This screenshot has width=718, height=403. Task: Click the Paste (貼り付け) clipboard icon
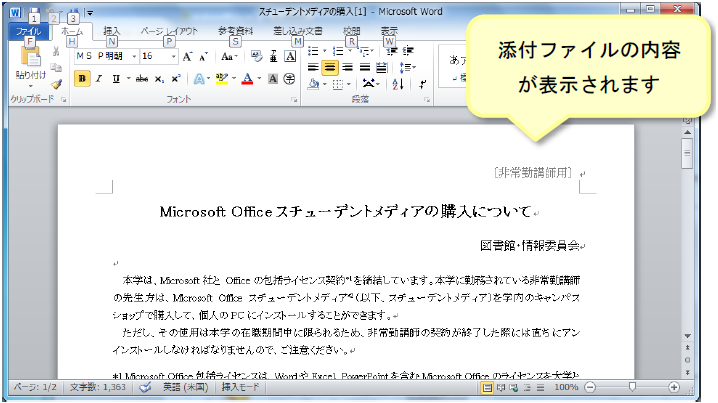(x=30, y=58)
